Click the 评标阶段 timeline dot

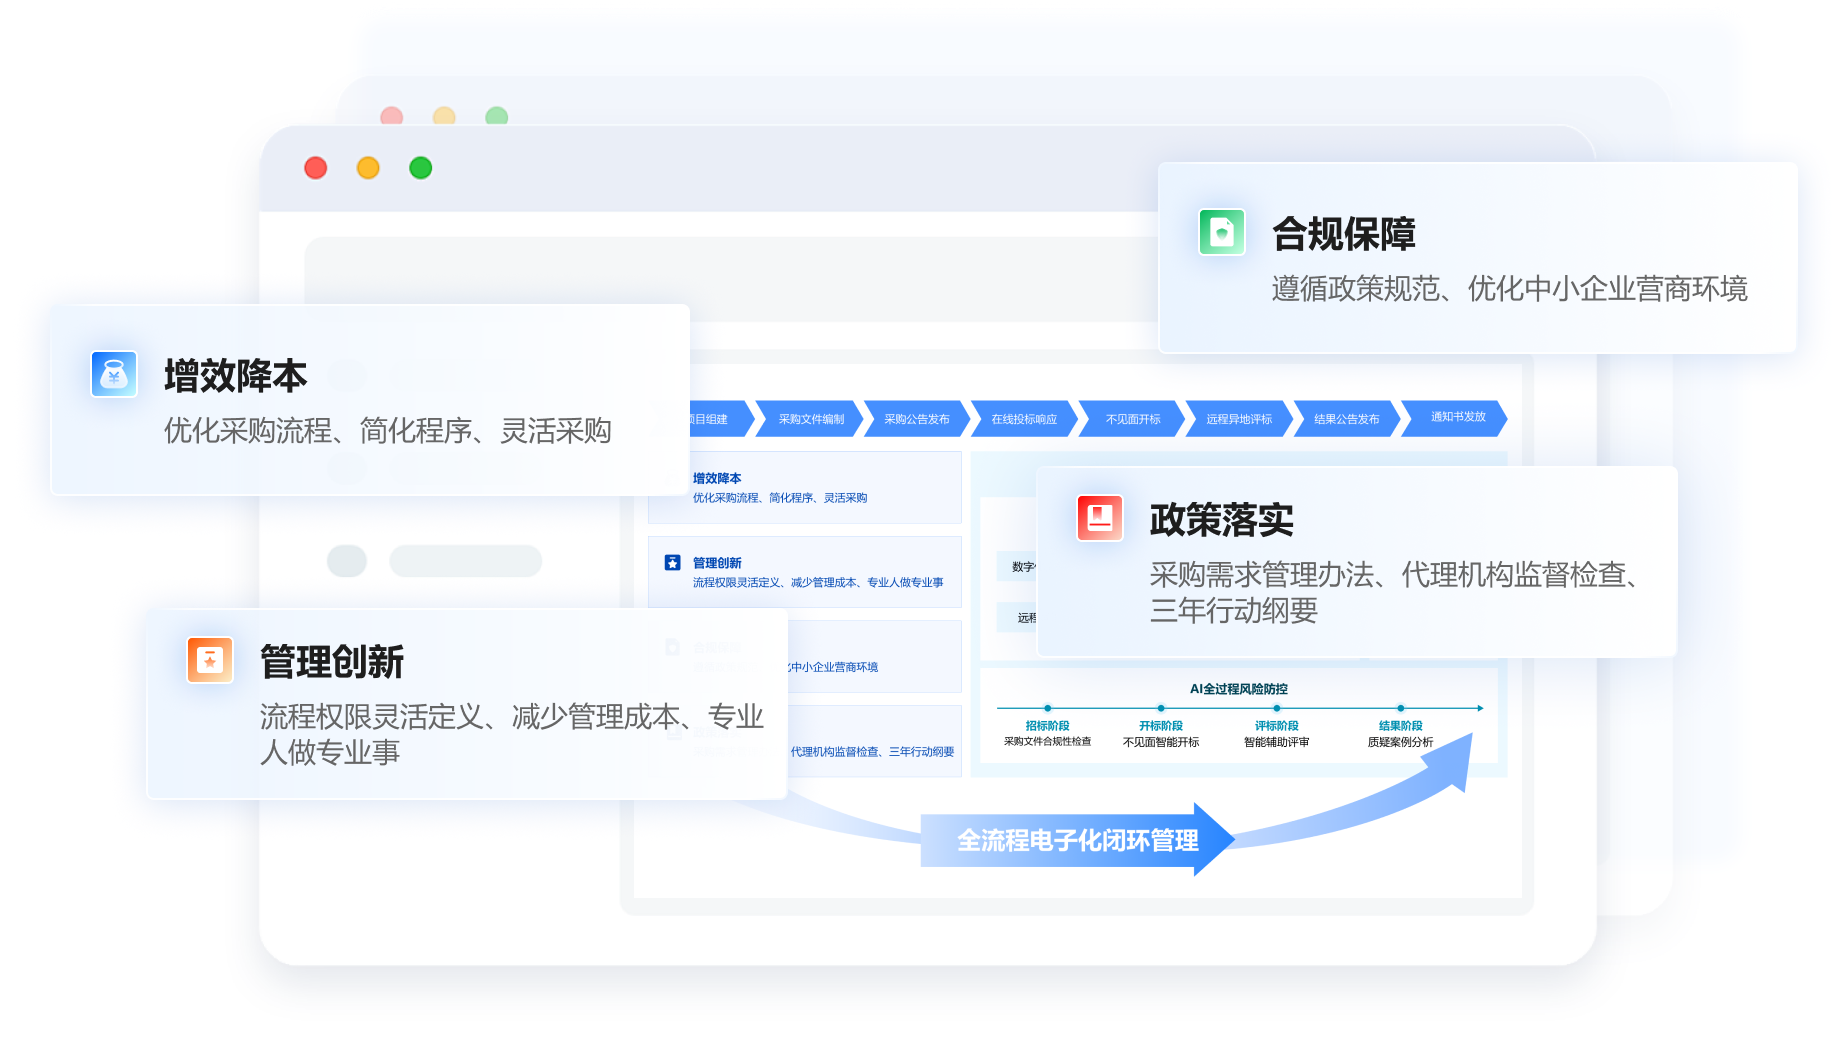[x=1276, y=708]
